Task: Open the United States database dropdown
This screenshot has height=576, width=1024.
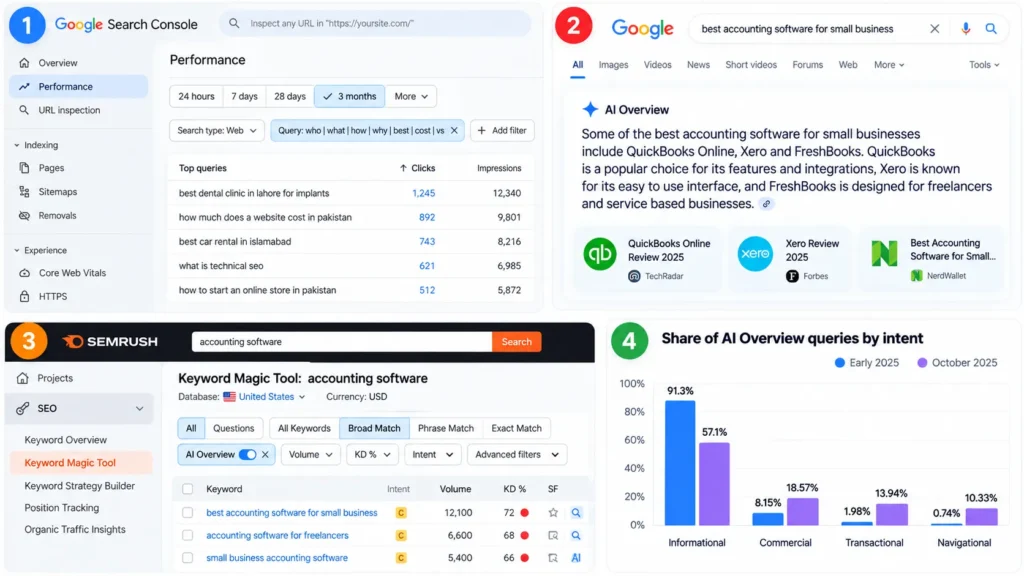Action: (x=264, y=396)
